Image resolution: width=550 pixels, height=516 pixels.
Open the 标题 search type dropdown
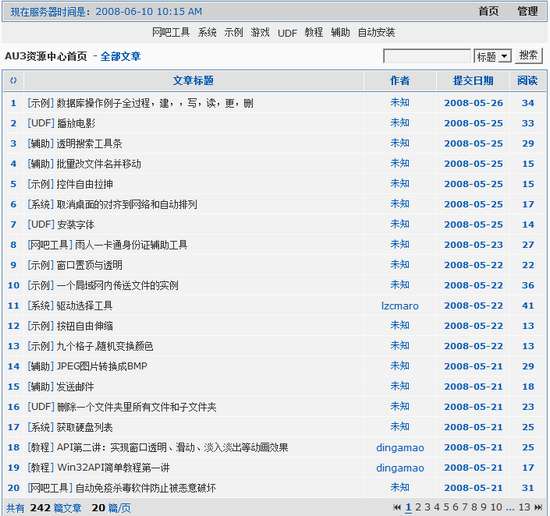(x=492, y=56)
